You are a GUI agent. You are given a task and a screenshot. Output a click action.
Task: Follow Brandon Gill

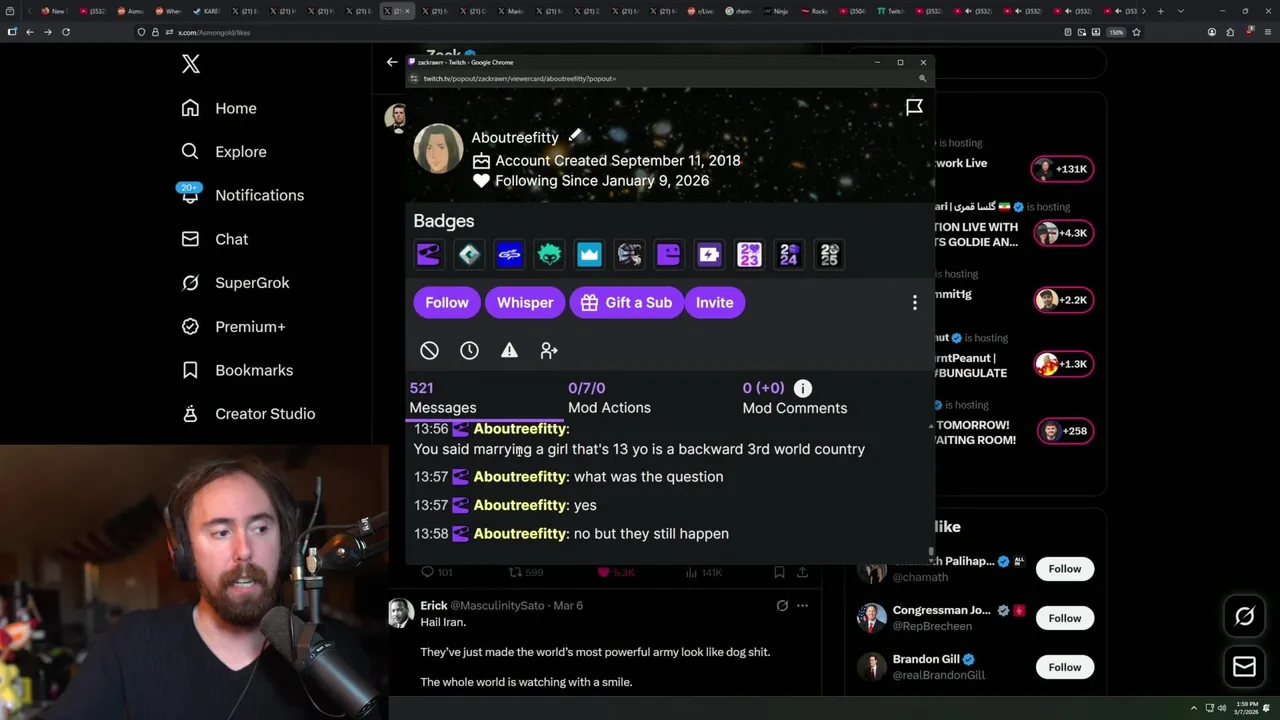1064,667
